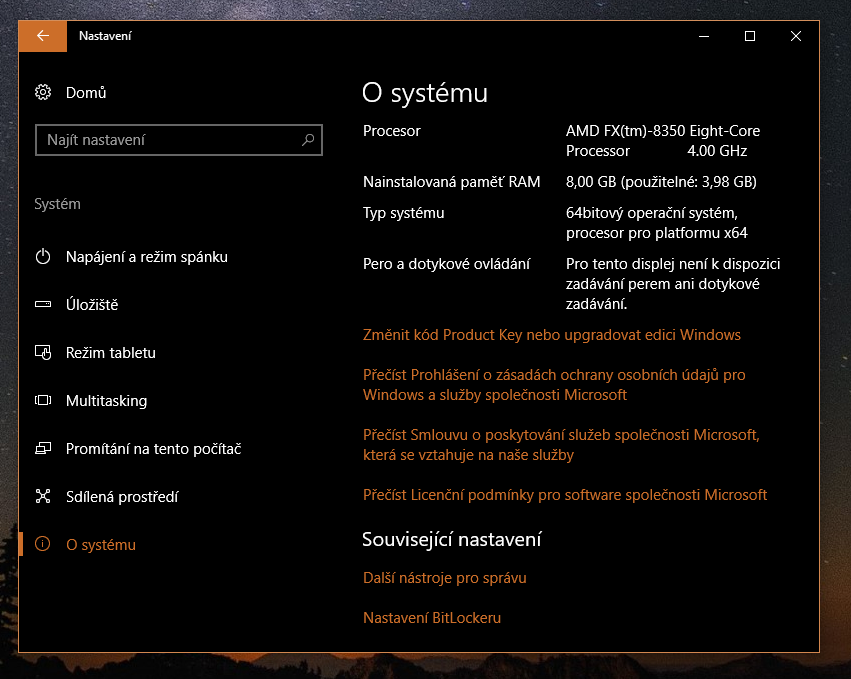Select the Multitasking menu item
851x679 pixels.
(x=106, y=401)
